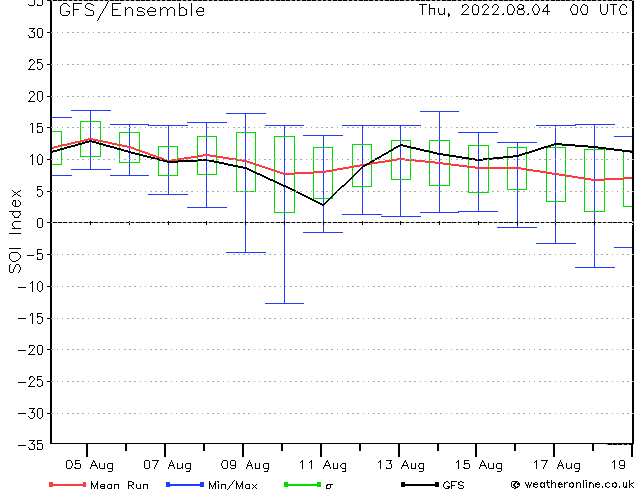Screen dimensions: 634x490
Task: Click the 09 Aug axis label
Action: click(x=245, y=465)
